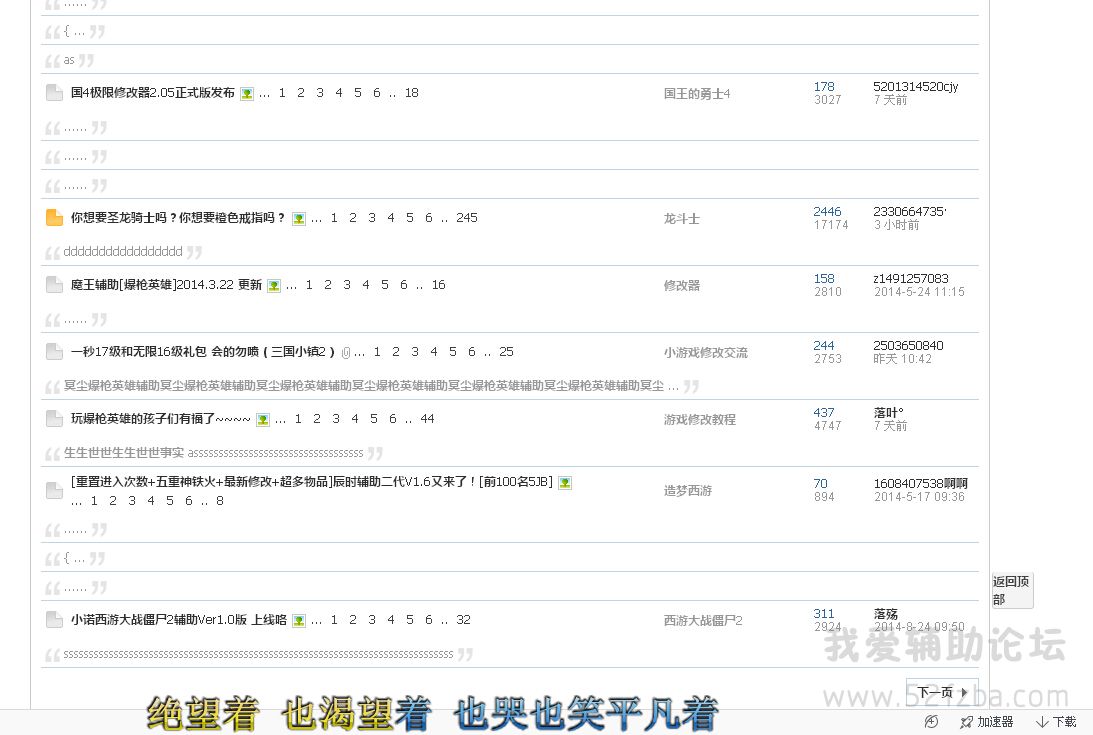The height and width of the screenshot is (735, 1093).
Task: Click paperclip attachment icon after 三国小镇2
Action: [346, 353]
